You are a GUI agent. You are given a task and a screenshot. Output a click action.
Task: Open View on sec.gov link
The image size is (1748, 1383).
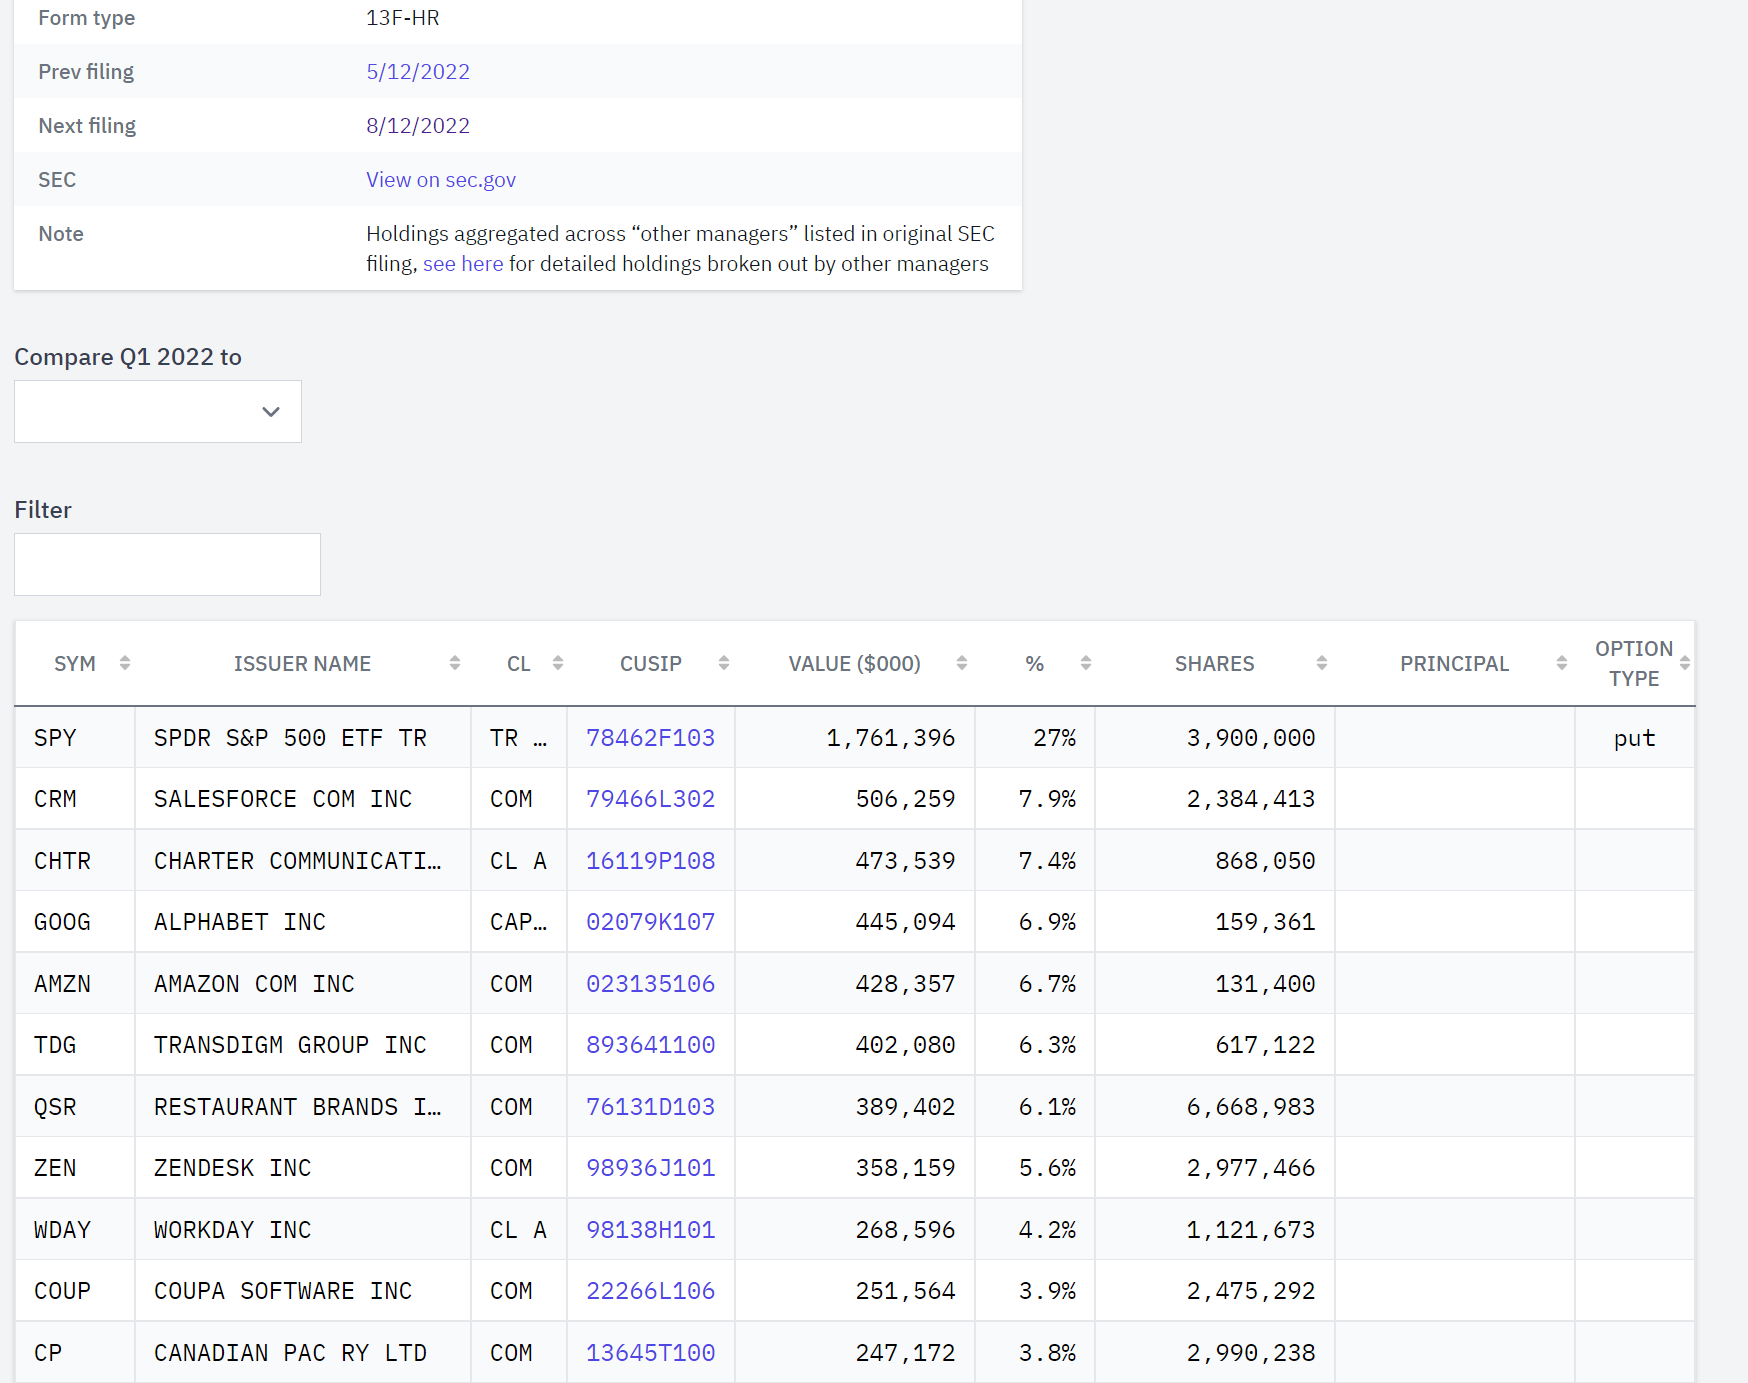coord(441,180)
